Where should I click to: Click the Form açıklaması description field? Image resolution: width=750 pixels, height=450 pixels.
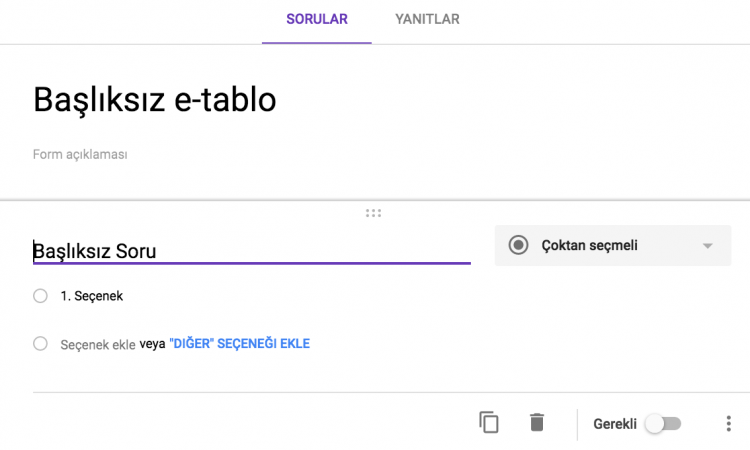coord(80,154)
